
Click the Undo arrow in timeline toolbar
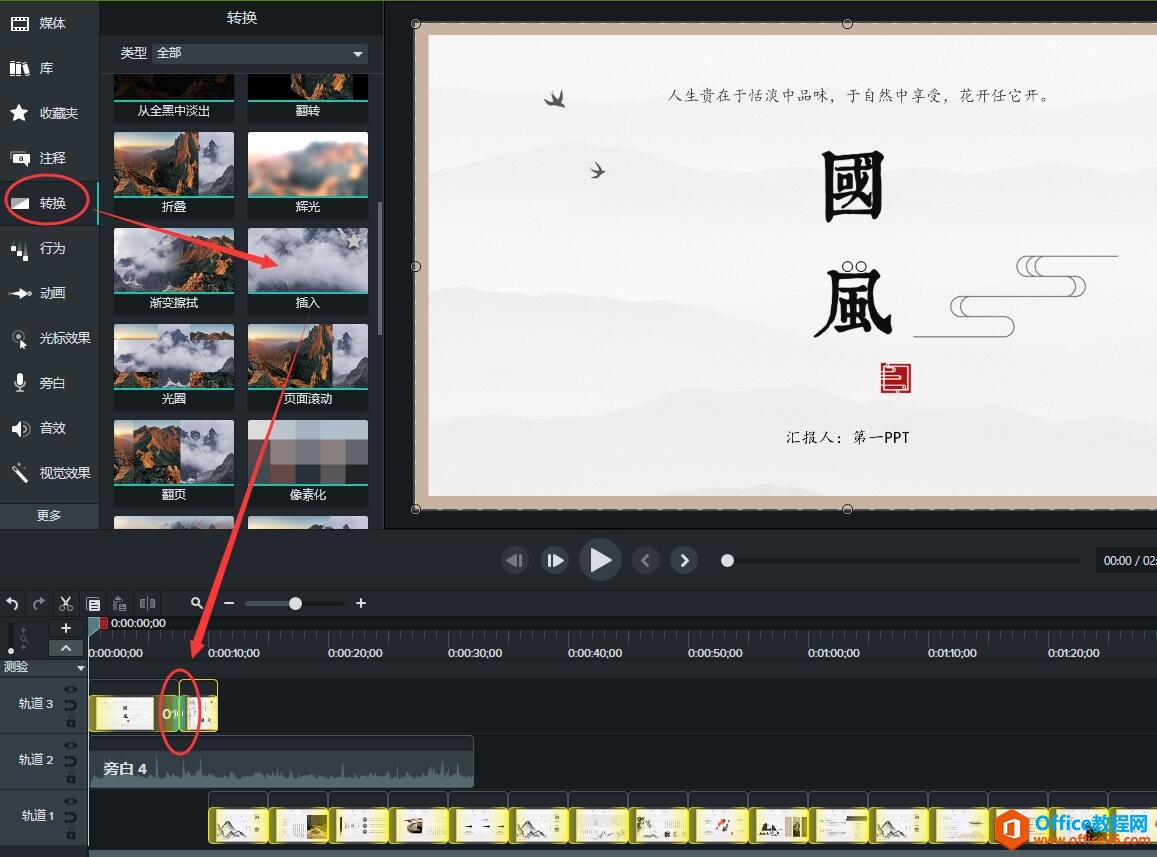[x=12, y=603]
